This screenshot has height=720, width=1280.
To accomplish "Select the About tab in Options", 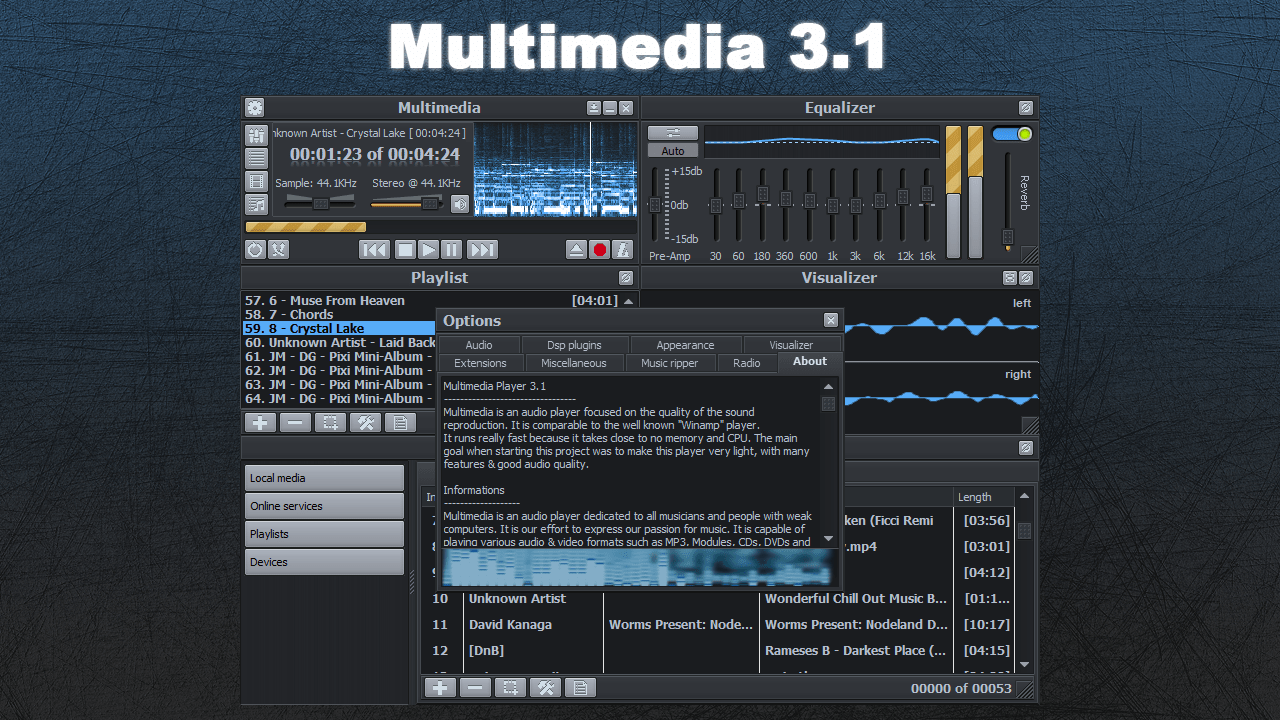I will coord(810,362).
